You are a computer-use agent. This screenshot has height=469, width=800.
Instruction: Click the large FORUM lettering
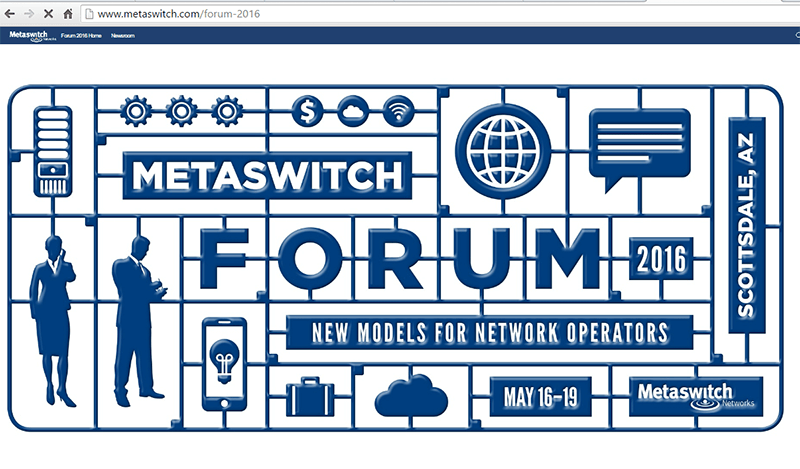point(400,258)
